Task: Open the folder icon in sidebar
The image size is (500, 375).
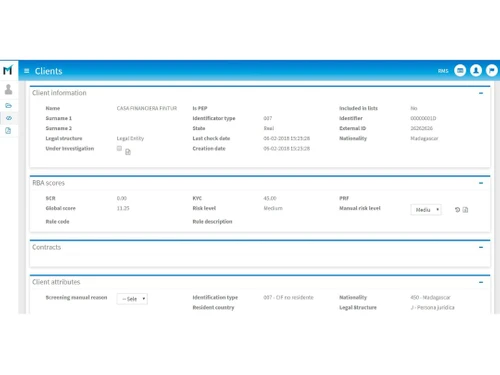Action: (x=9, y=106)
